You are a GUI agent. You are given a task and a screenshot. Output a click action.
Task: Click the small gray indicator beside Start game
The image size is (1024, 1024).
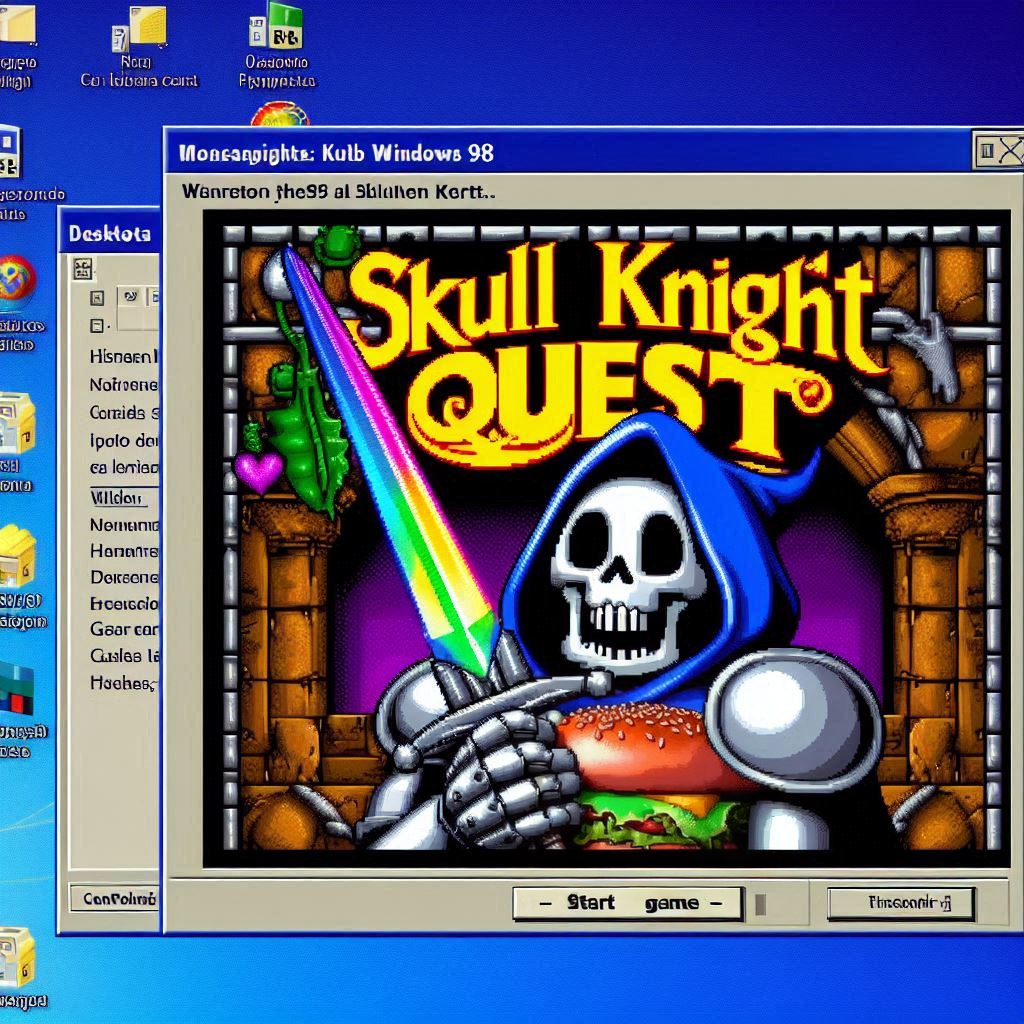click(760, 904)
